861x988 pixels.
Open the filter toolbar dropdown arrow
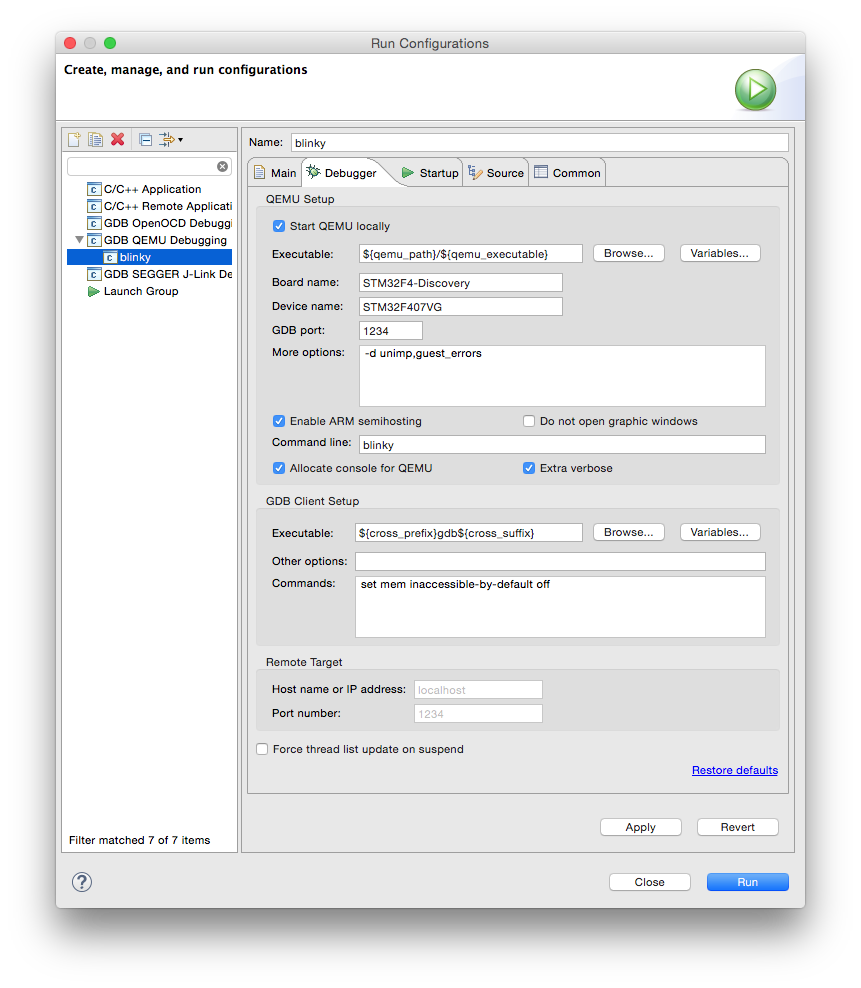click(x=180, y=139)
